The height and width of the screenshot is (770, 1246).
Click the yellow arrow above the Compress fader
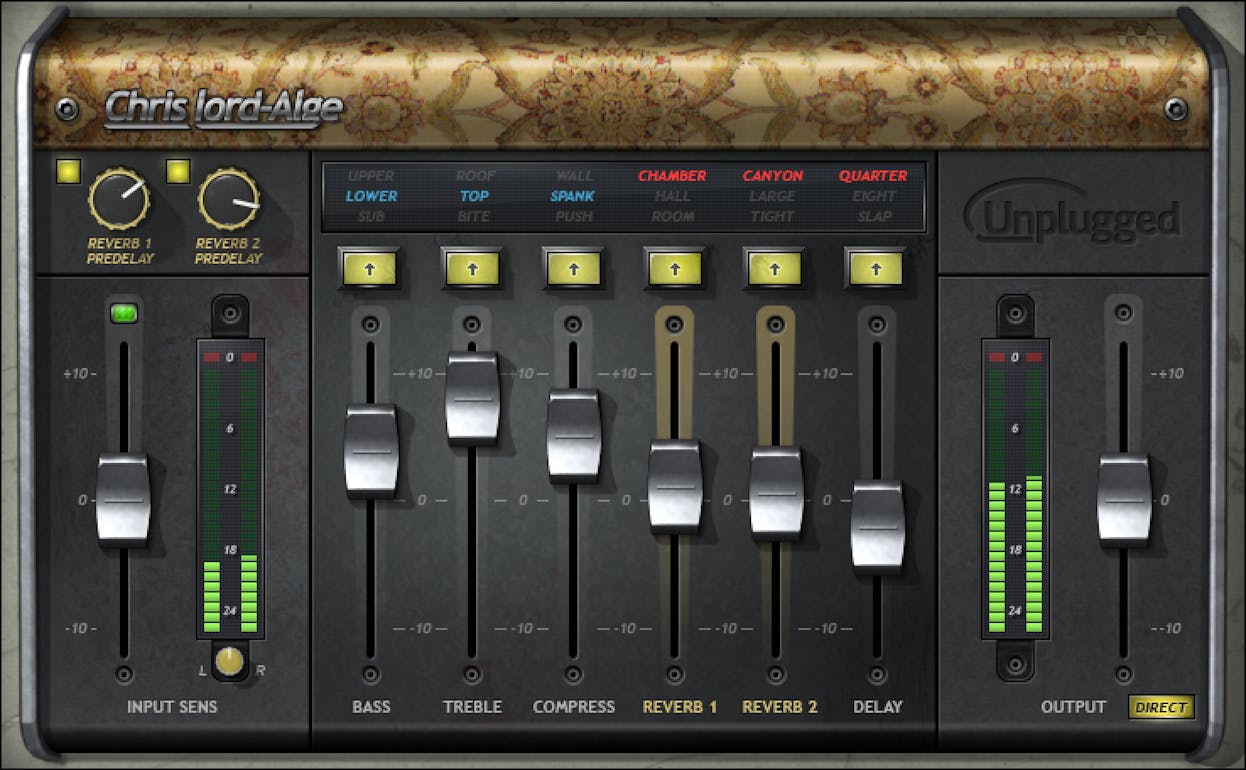pyautogui.click(x=573, y=267)
